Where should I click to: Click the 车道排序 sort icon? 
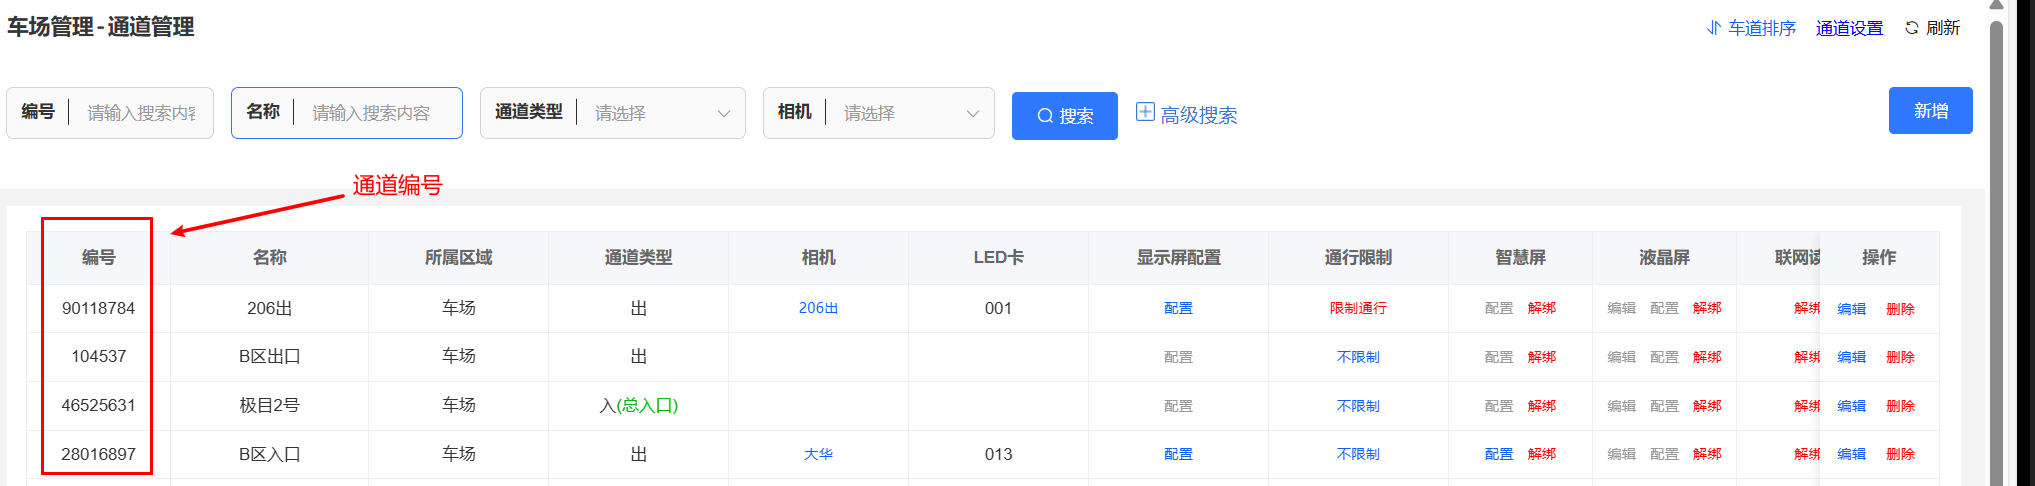(x=1713, y=28)
